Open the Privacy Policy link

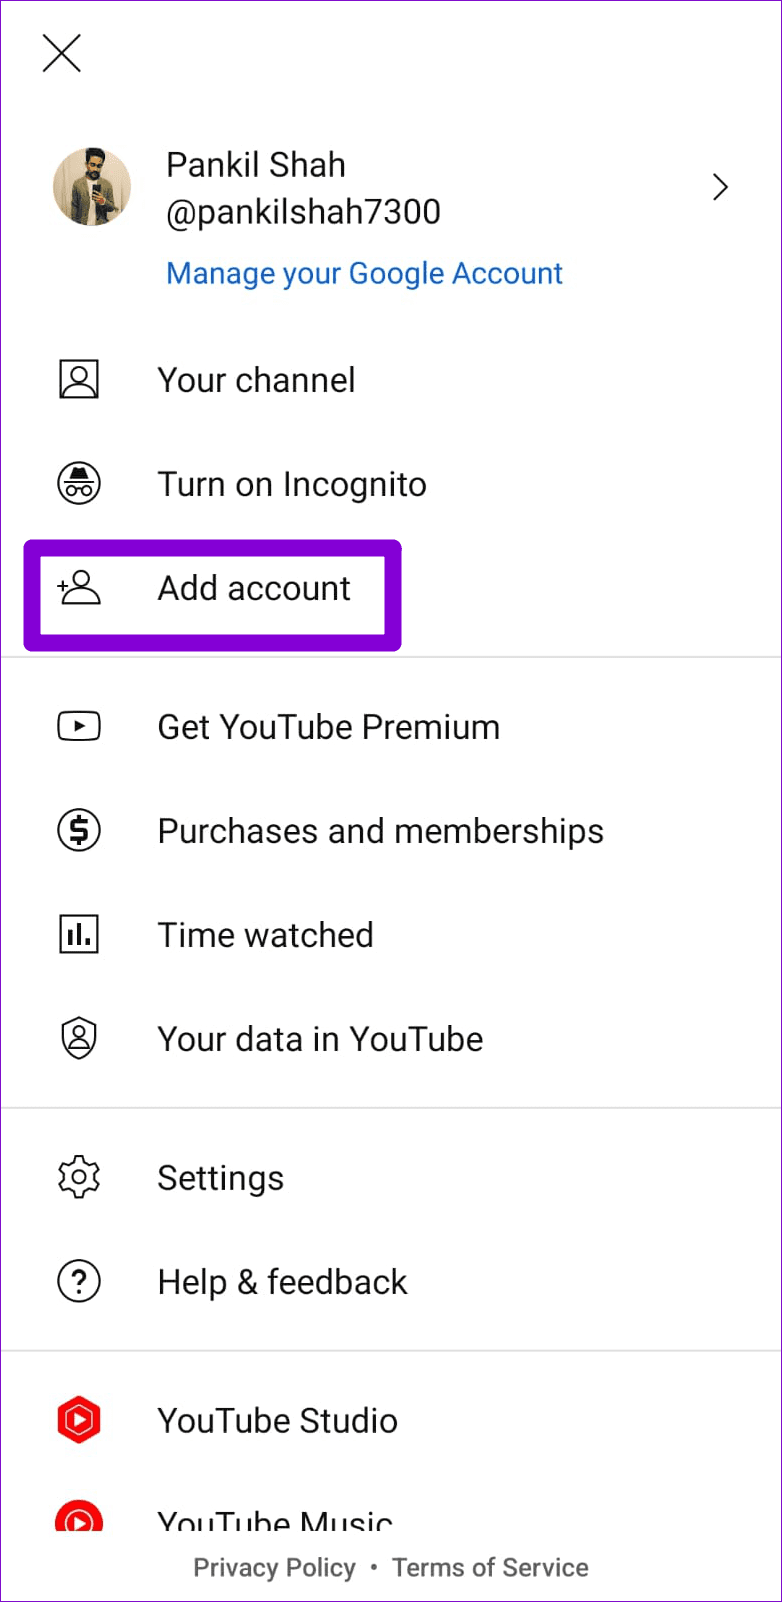tap(274, 1567)
